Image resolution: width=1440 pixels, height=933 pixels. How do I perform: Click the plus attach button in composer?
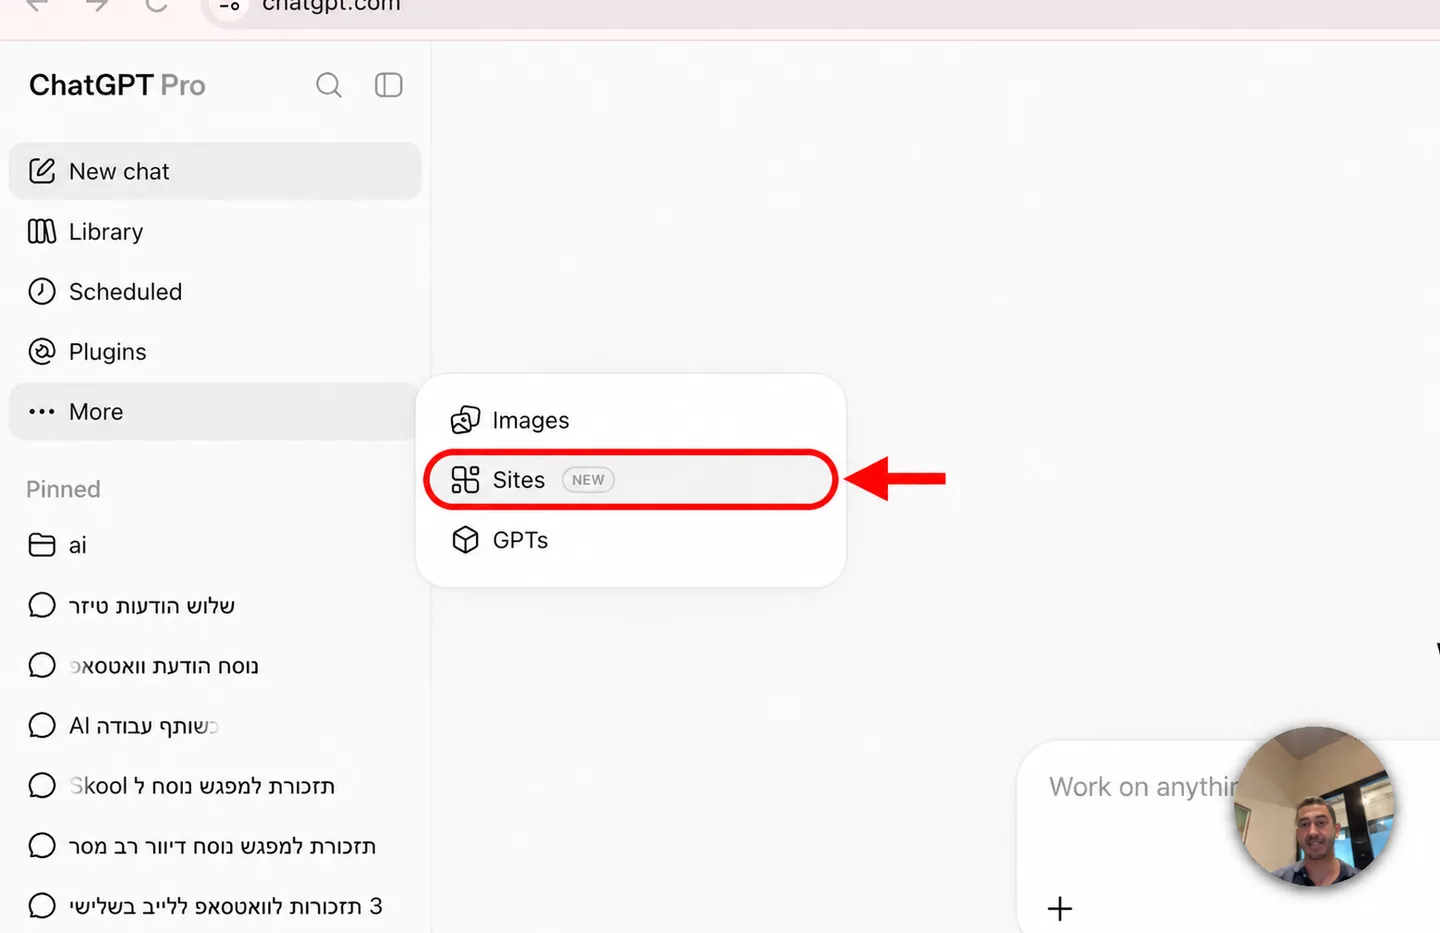tap(1060, 908)
